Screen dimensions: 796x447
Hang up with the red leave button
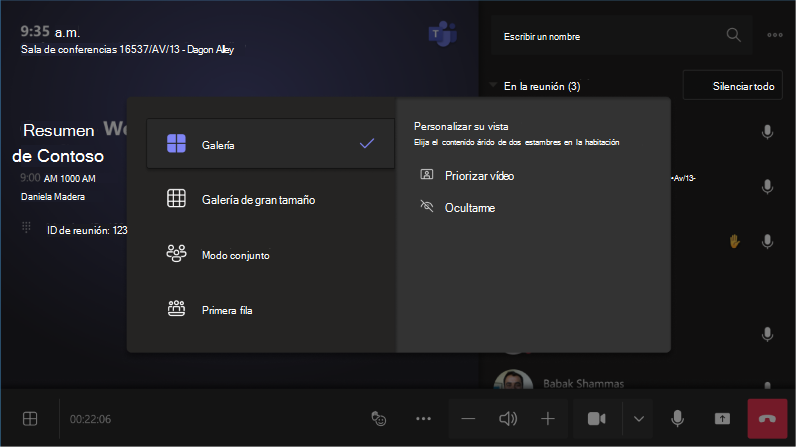767,419
